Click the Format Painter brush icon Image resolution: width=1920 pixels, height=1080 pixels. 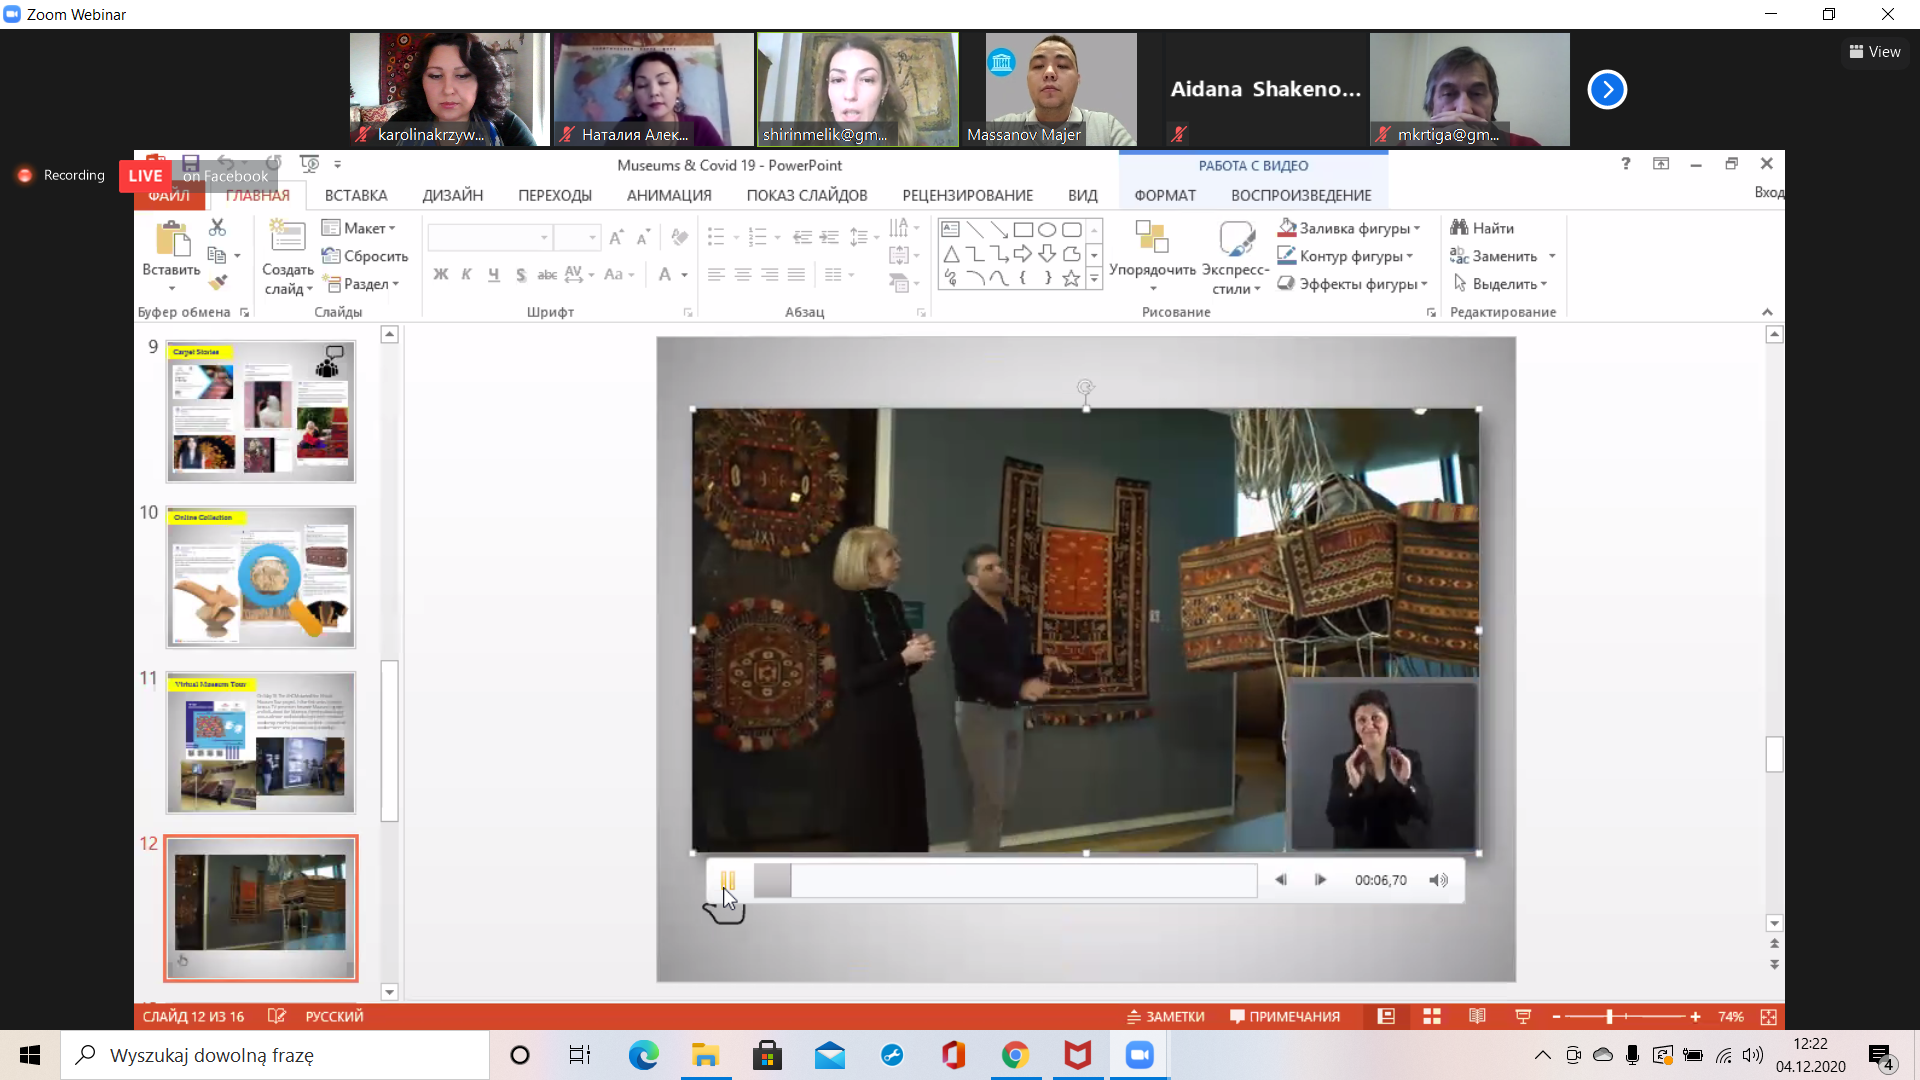217,283
